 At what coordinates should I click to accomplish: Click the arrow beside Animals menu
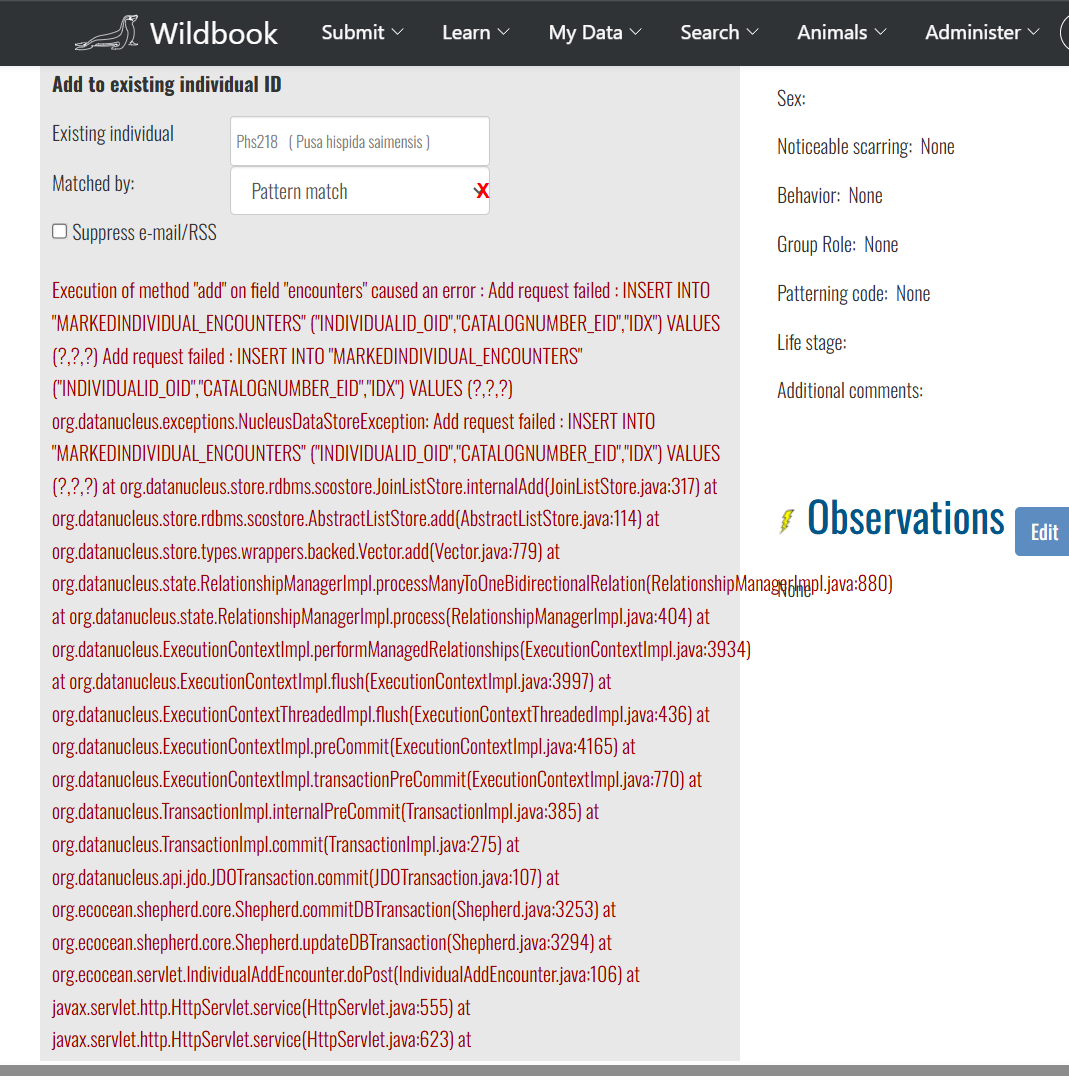pyautogui.click(x=880, y=33)
